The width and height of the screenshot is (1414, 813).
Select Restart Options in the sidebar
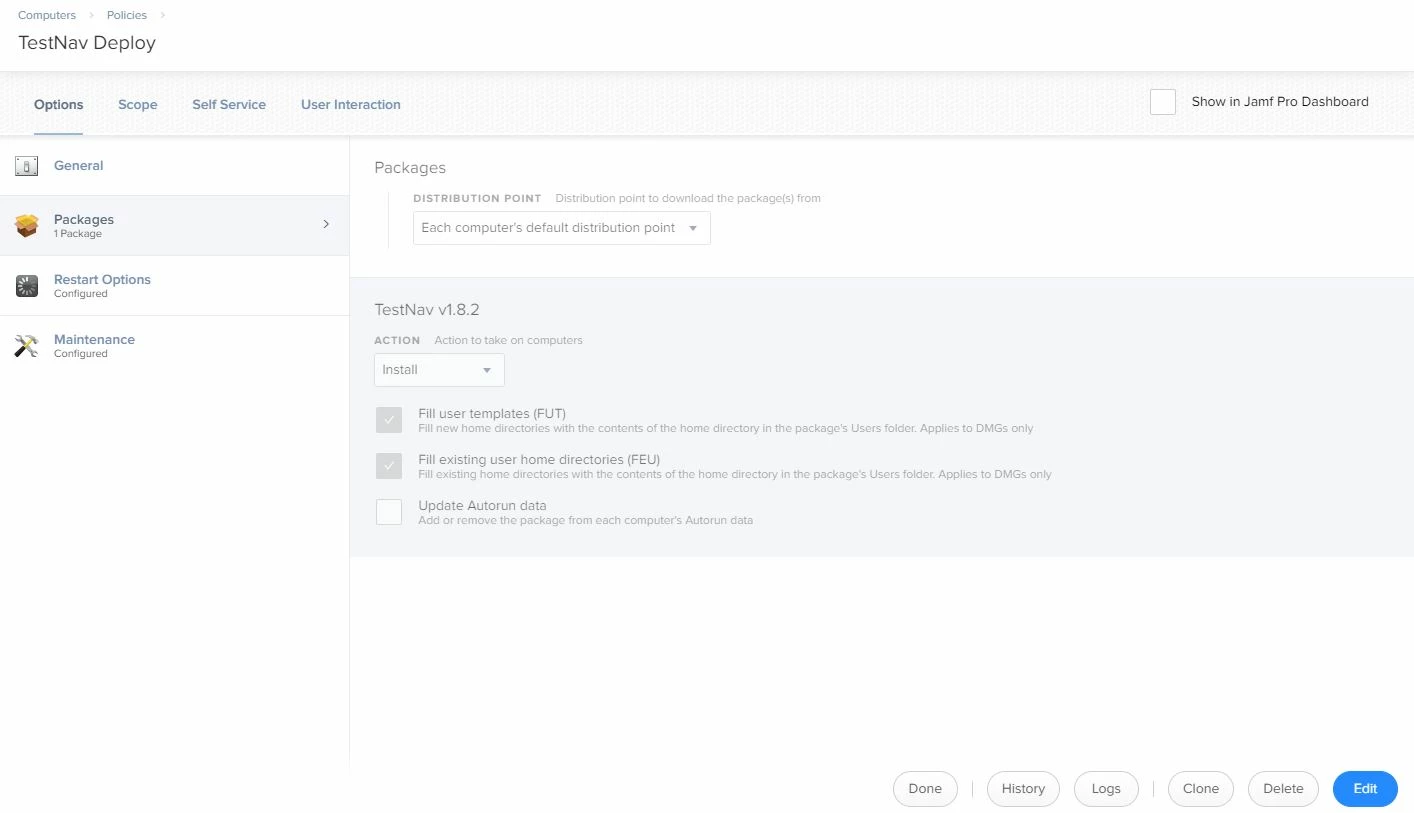(x=174, y=286)
